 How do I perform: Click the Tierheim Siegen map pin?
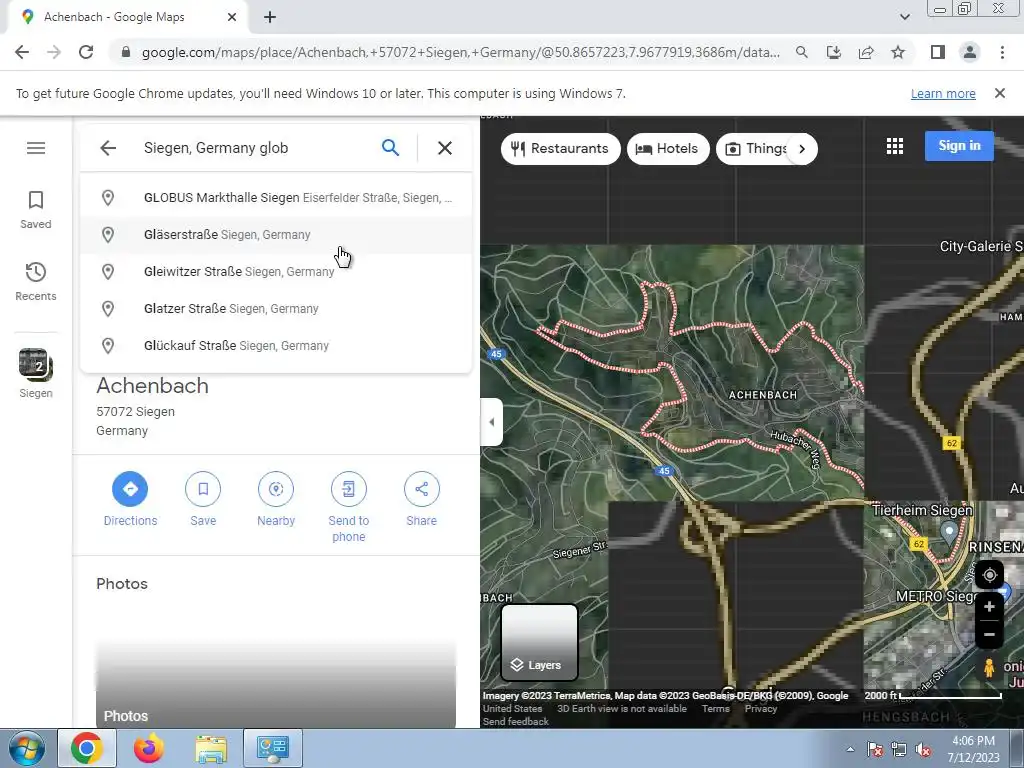click(x=950, y=531)
